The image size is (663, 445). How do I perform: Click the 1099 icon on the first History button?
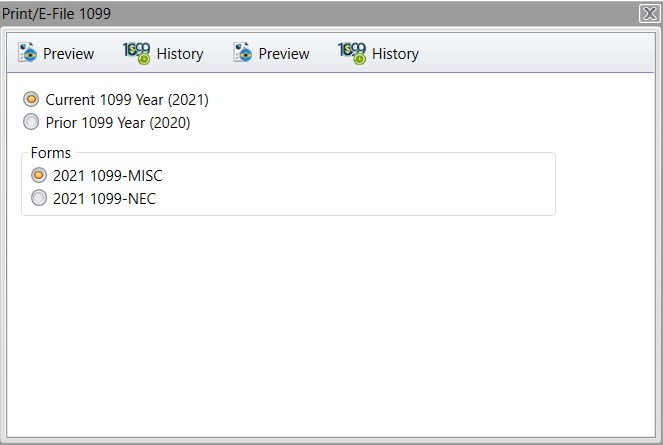(x=136, y=53)
